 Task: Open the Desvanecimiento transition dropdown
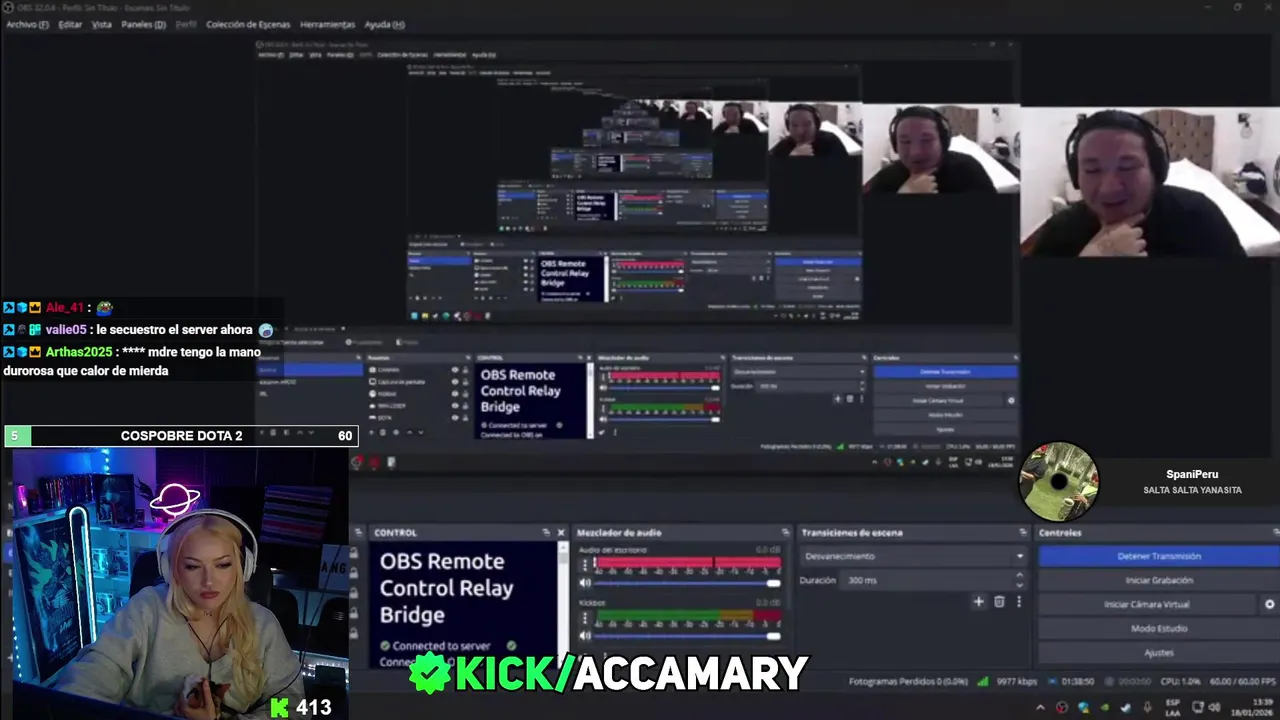(x=914, y=556)
